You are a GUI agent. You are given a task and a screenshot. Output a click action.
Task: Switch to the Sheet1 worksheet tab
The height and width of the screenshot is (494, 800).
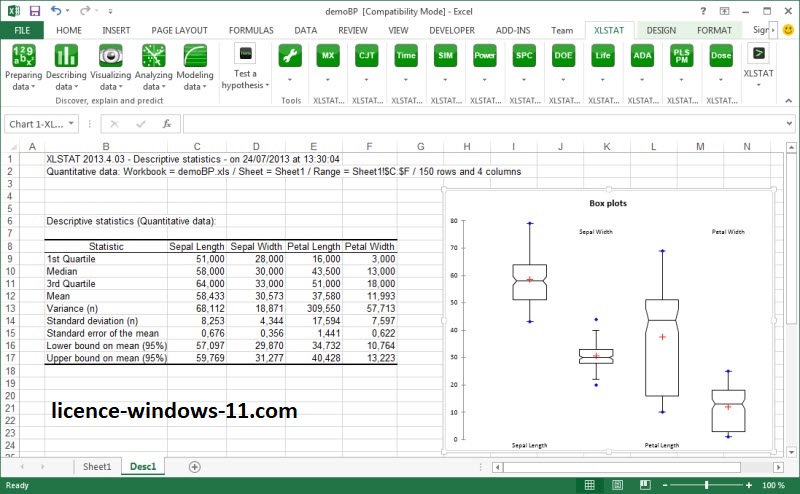pos(97,467)
